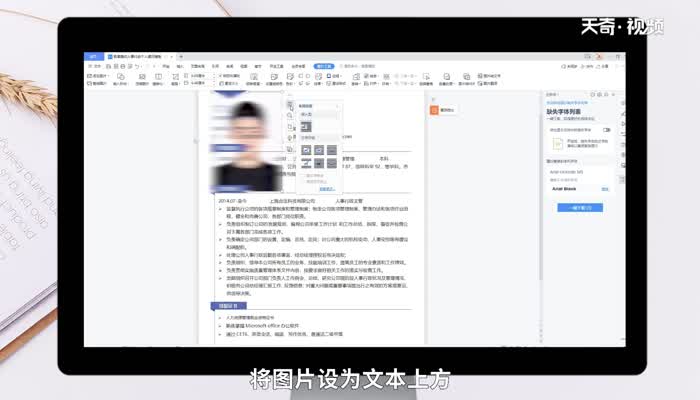Choose the first wrap style in the bottom row
700x400 pixels.
[x=306, y=163]
